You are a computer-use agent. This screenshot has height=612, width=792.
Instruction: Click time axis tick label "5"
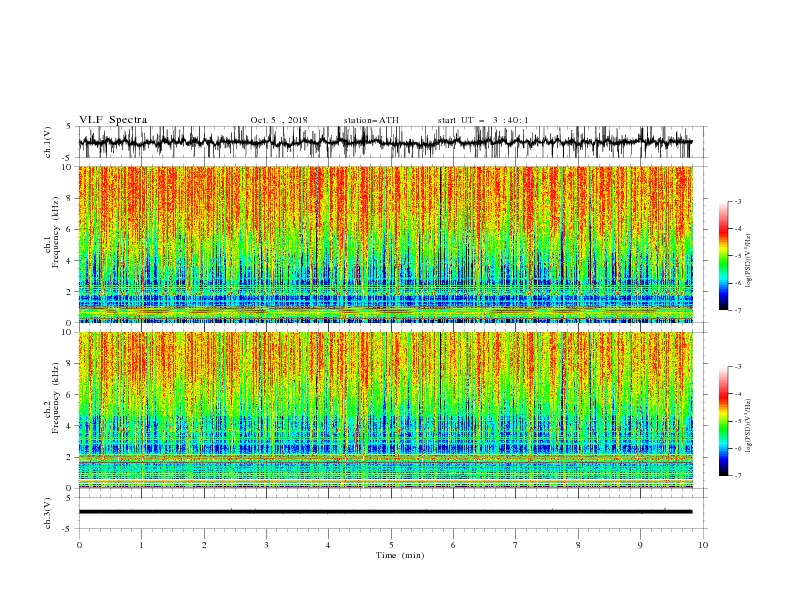(x=391, y=545)
